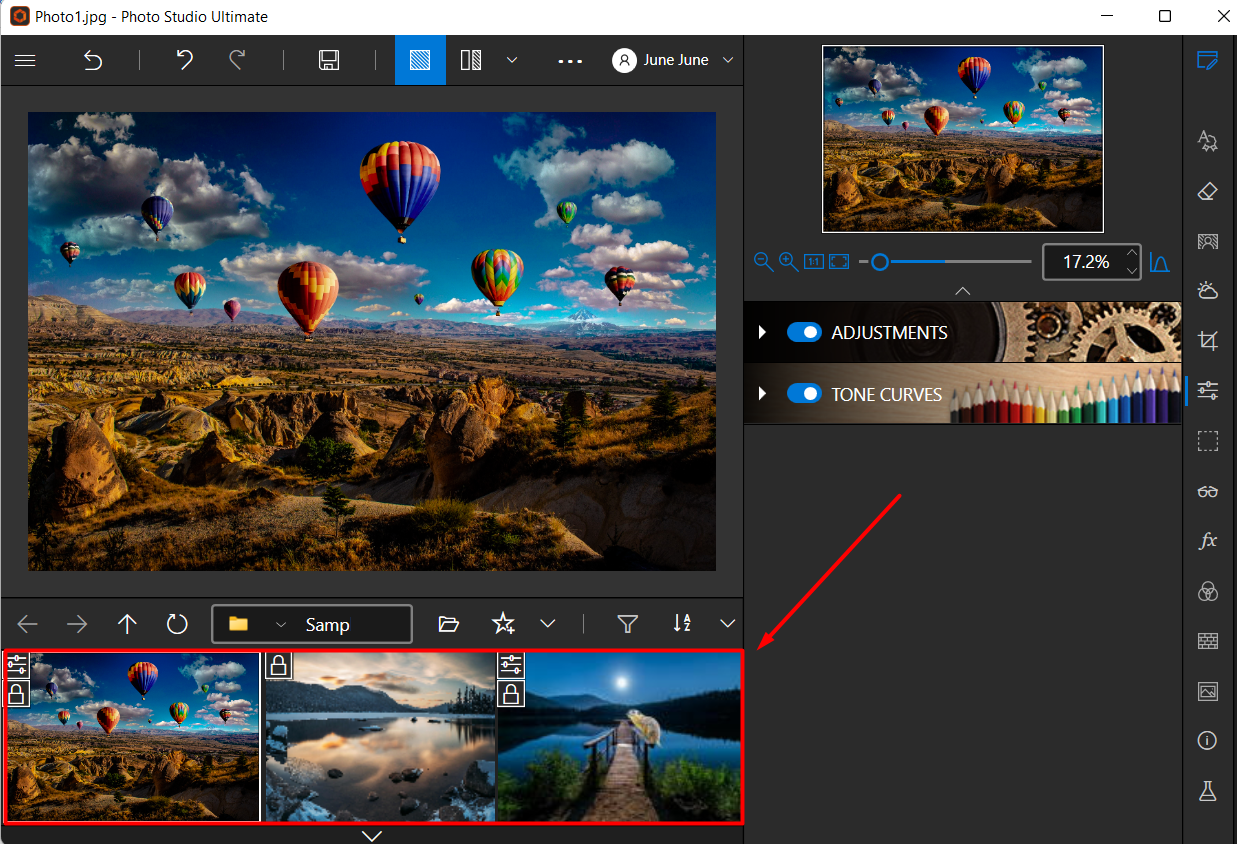Decrease zoom with the stepper down arrow

pos(1132,271)
